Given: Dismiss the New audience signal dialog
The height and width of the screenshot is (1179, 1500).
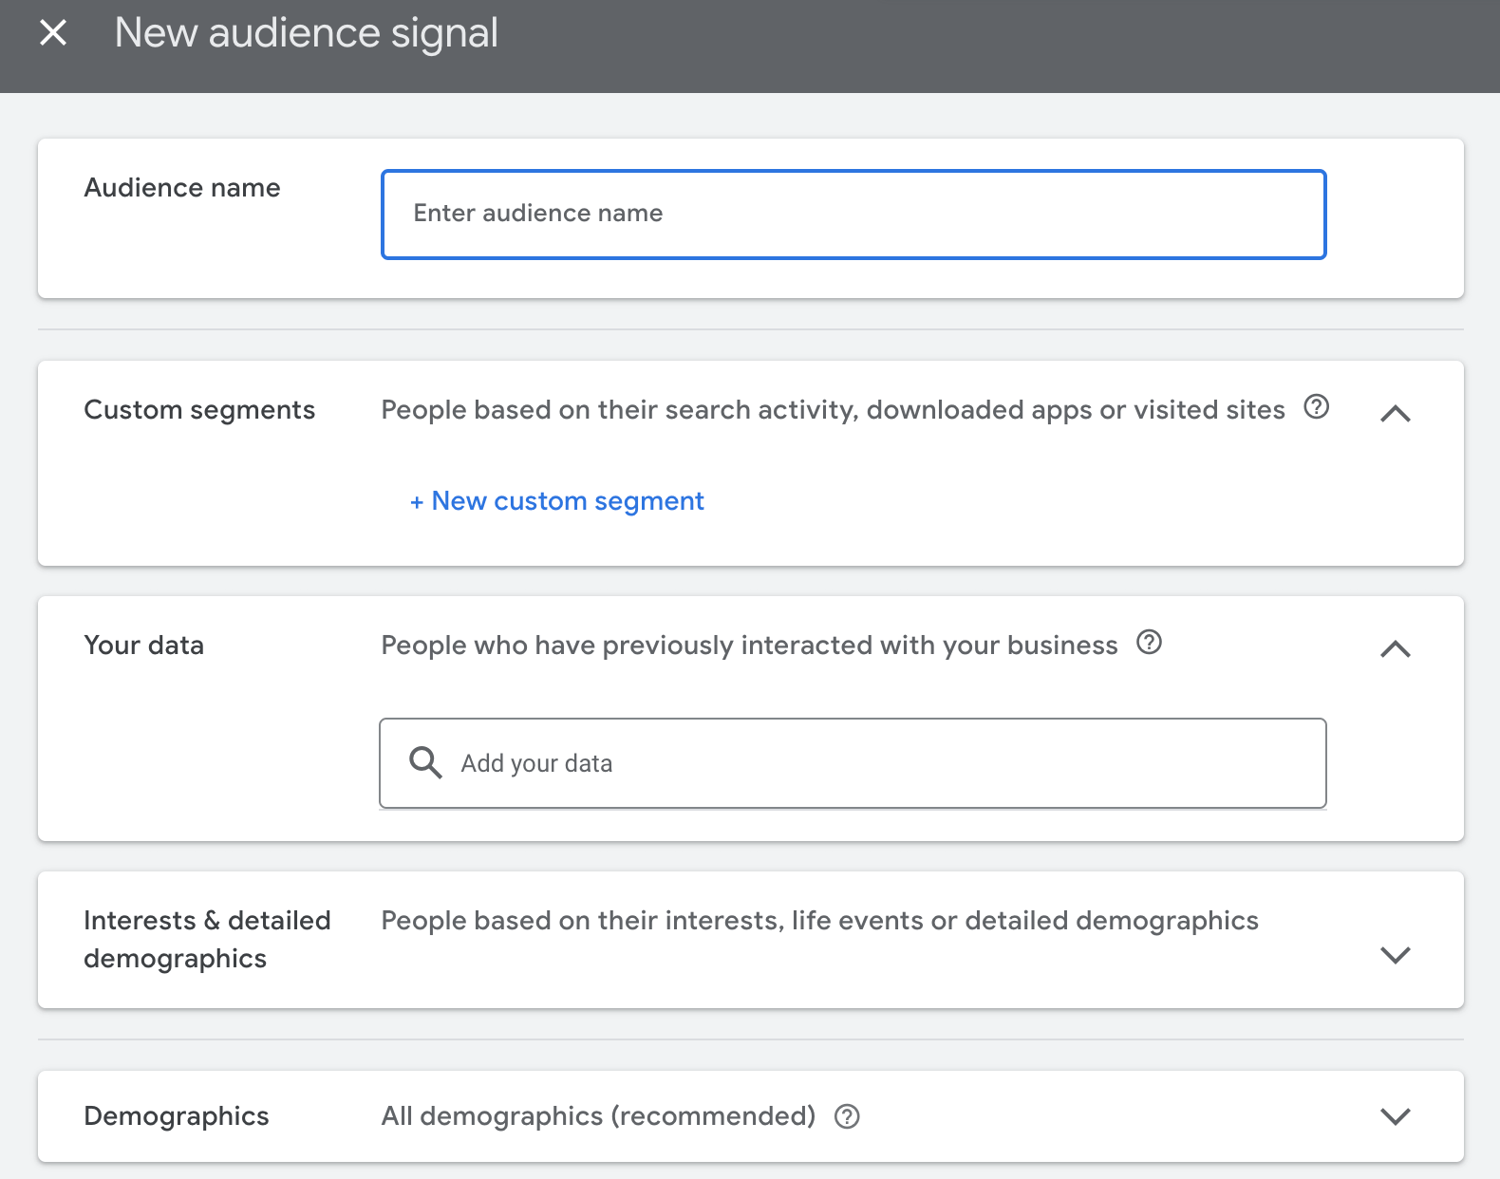Looking at the screenshot, I should click(52, 32).
